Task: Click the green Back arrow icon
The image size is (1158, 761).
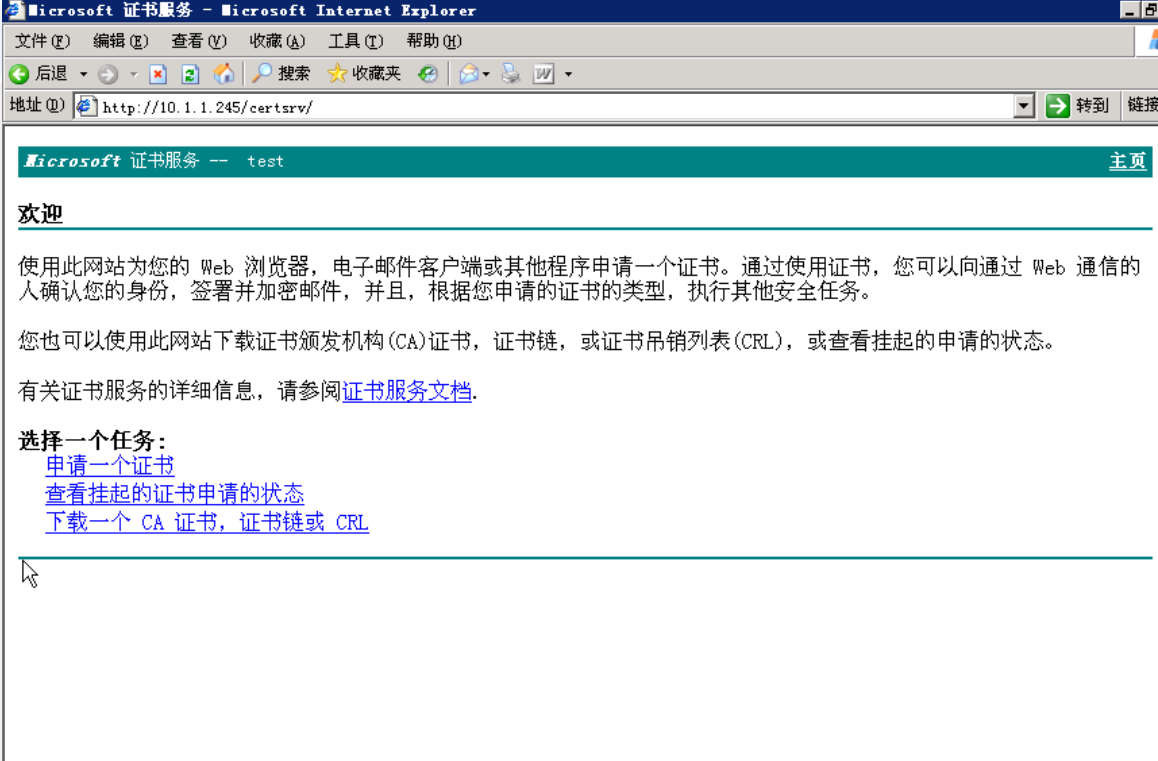Action: [x=19, y=74]
